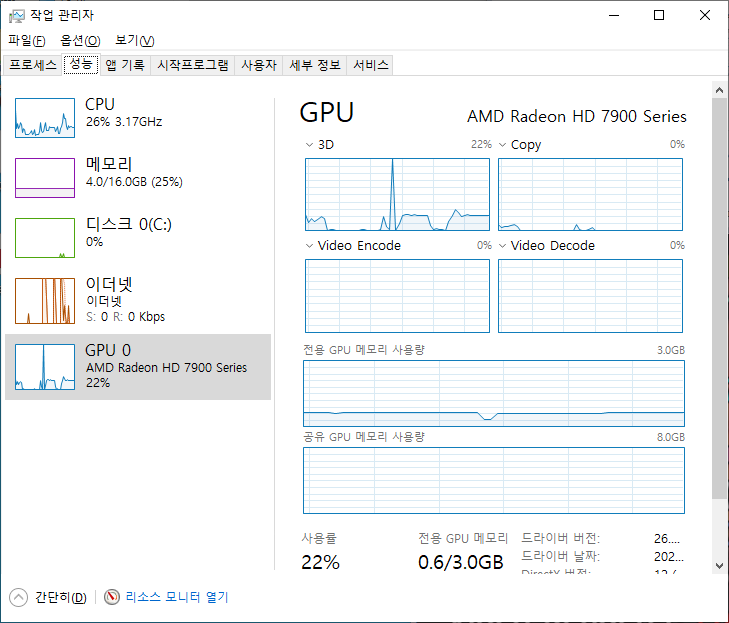Click the 전용 GPU 메모리 사용량 graph
The image size is (729, 623).
coord(494,393)
